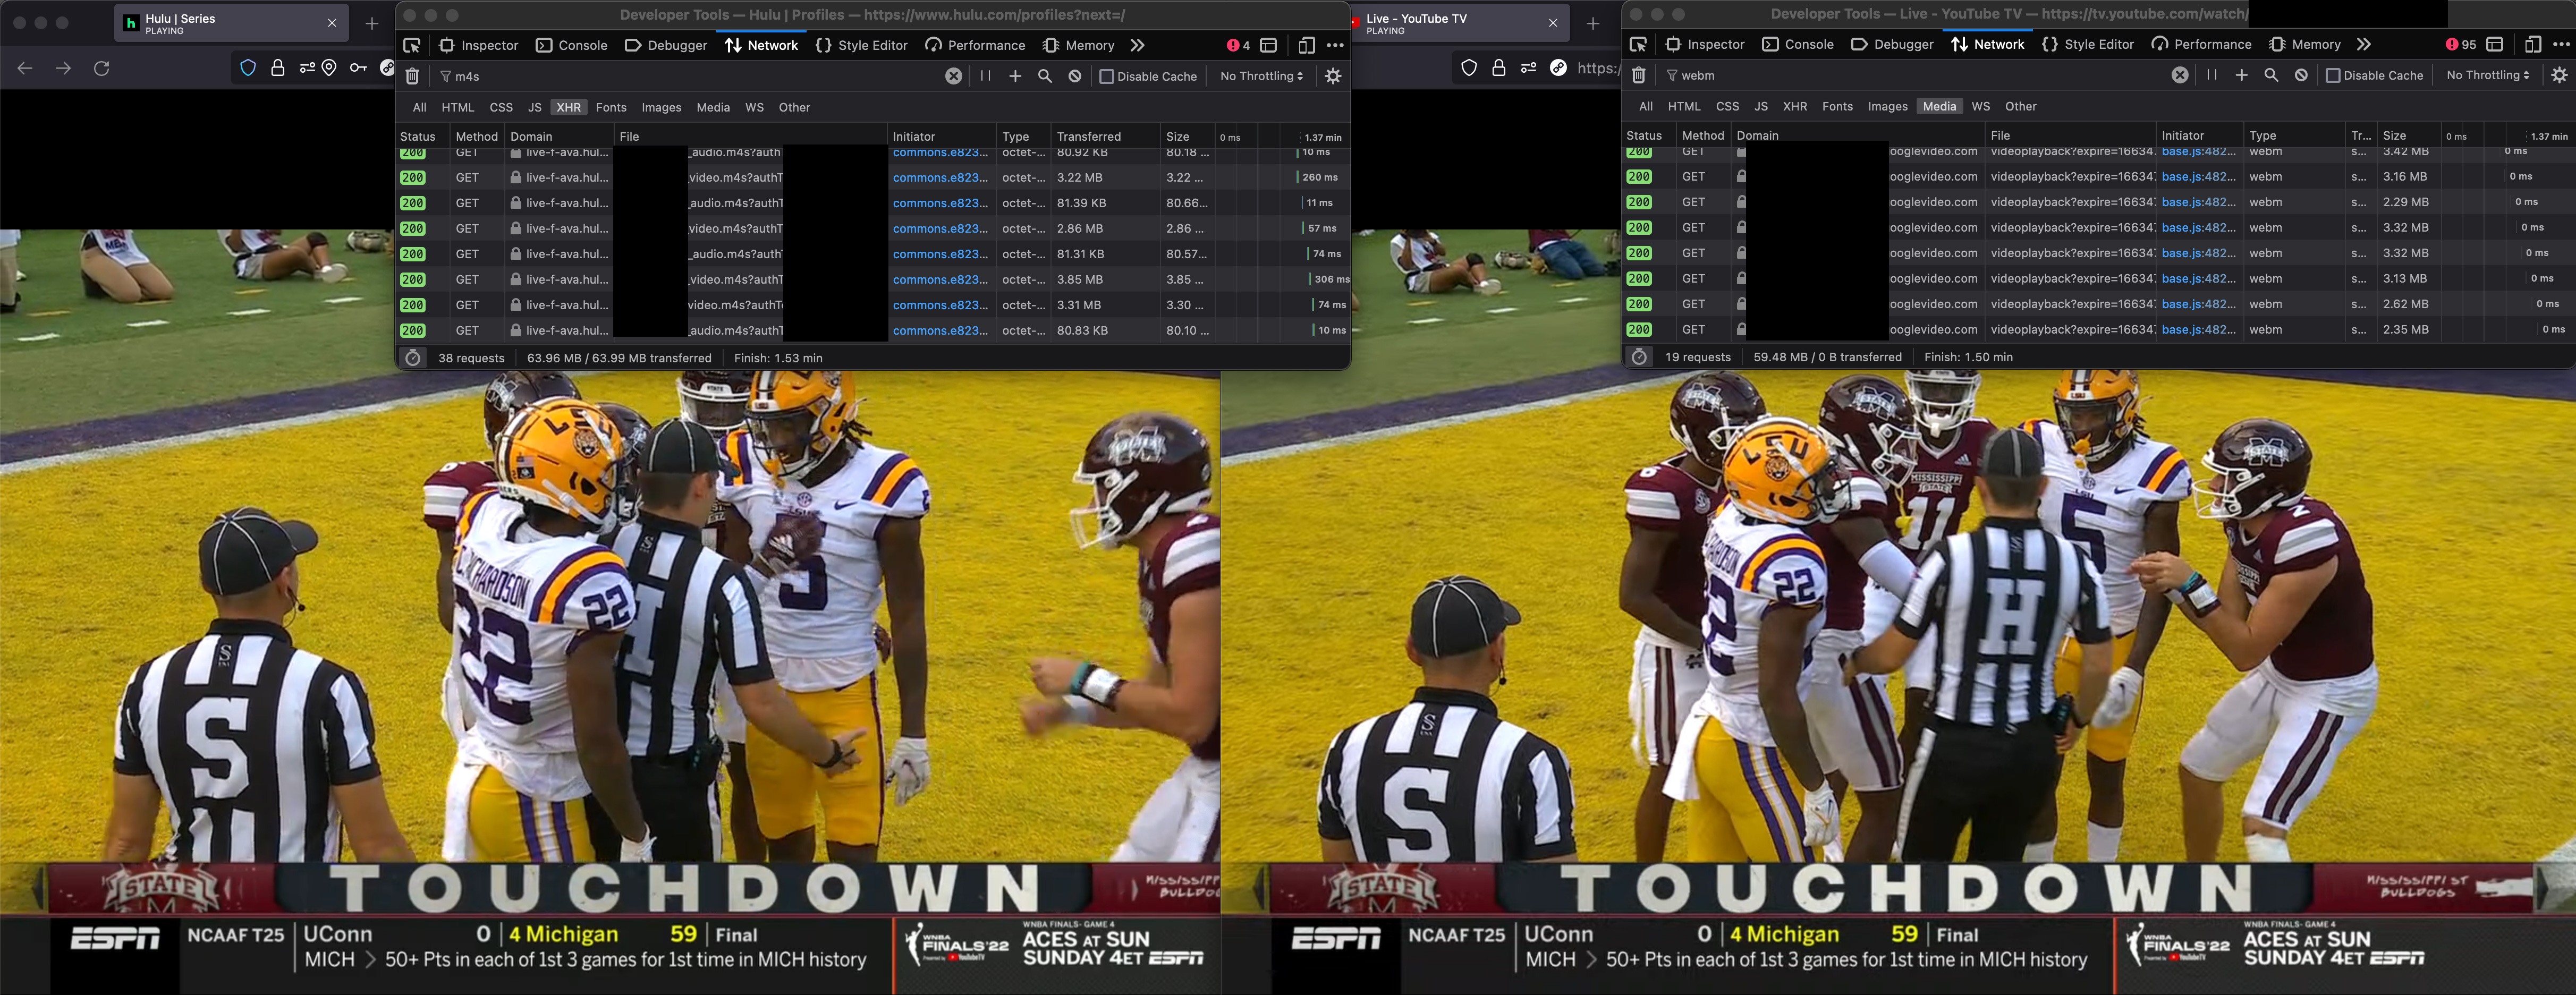Show the 4 errors in Hulu DevTools
This screenshot has height=995, width=2576.
point(1238,45)
